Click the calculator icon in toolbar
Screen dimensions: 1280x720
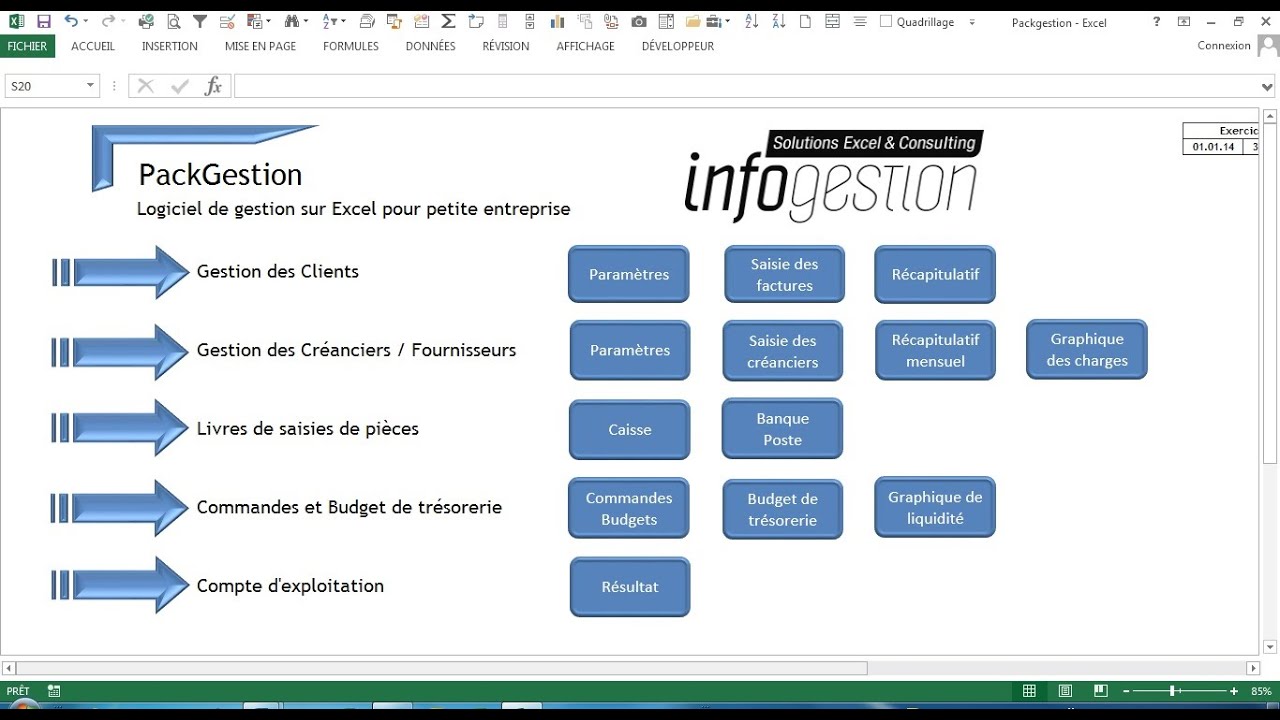click(x=502, y=22)
